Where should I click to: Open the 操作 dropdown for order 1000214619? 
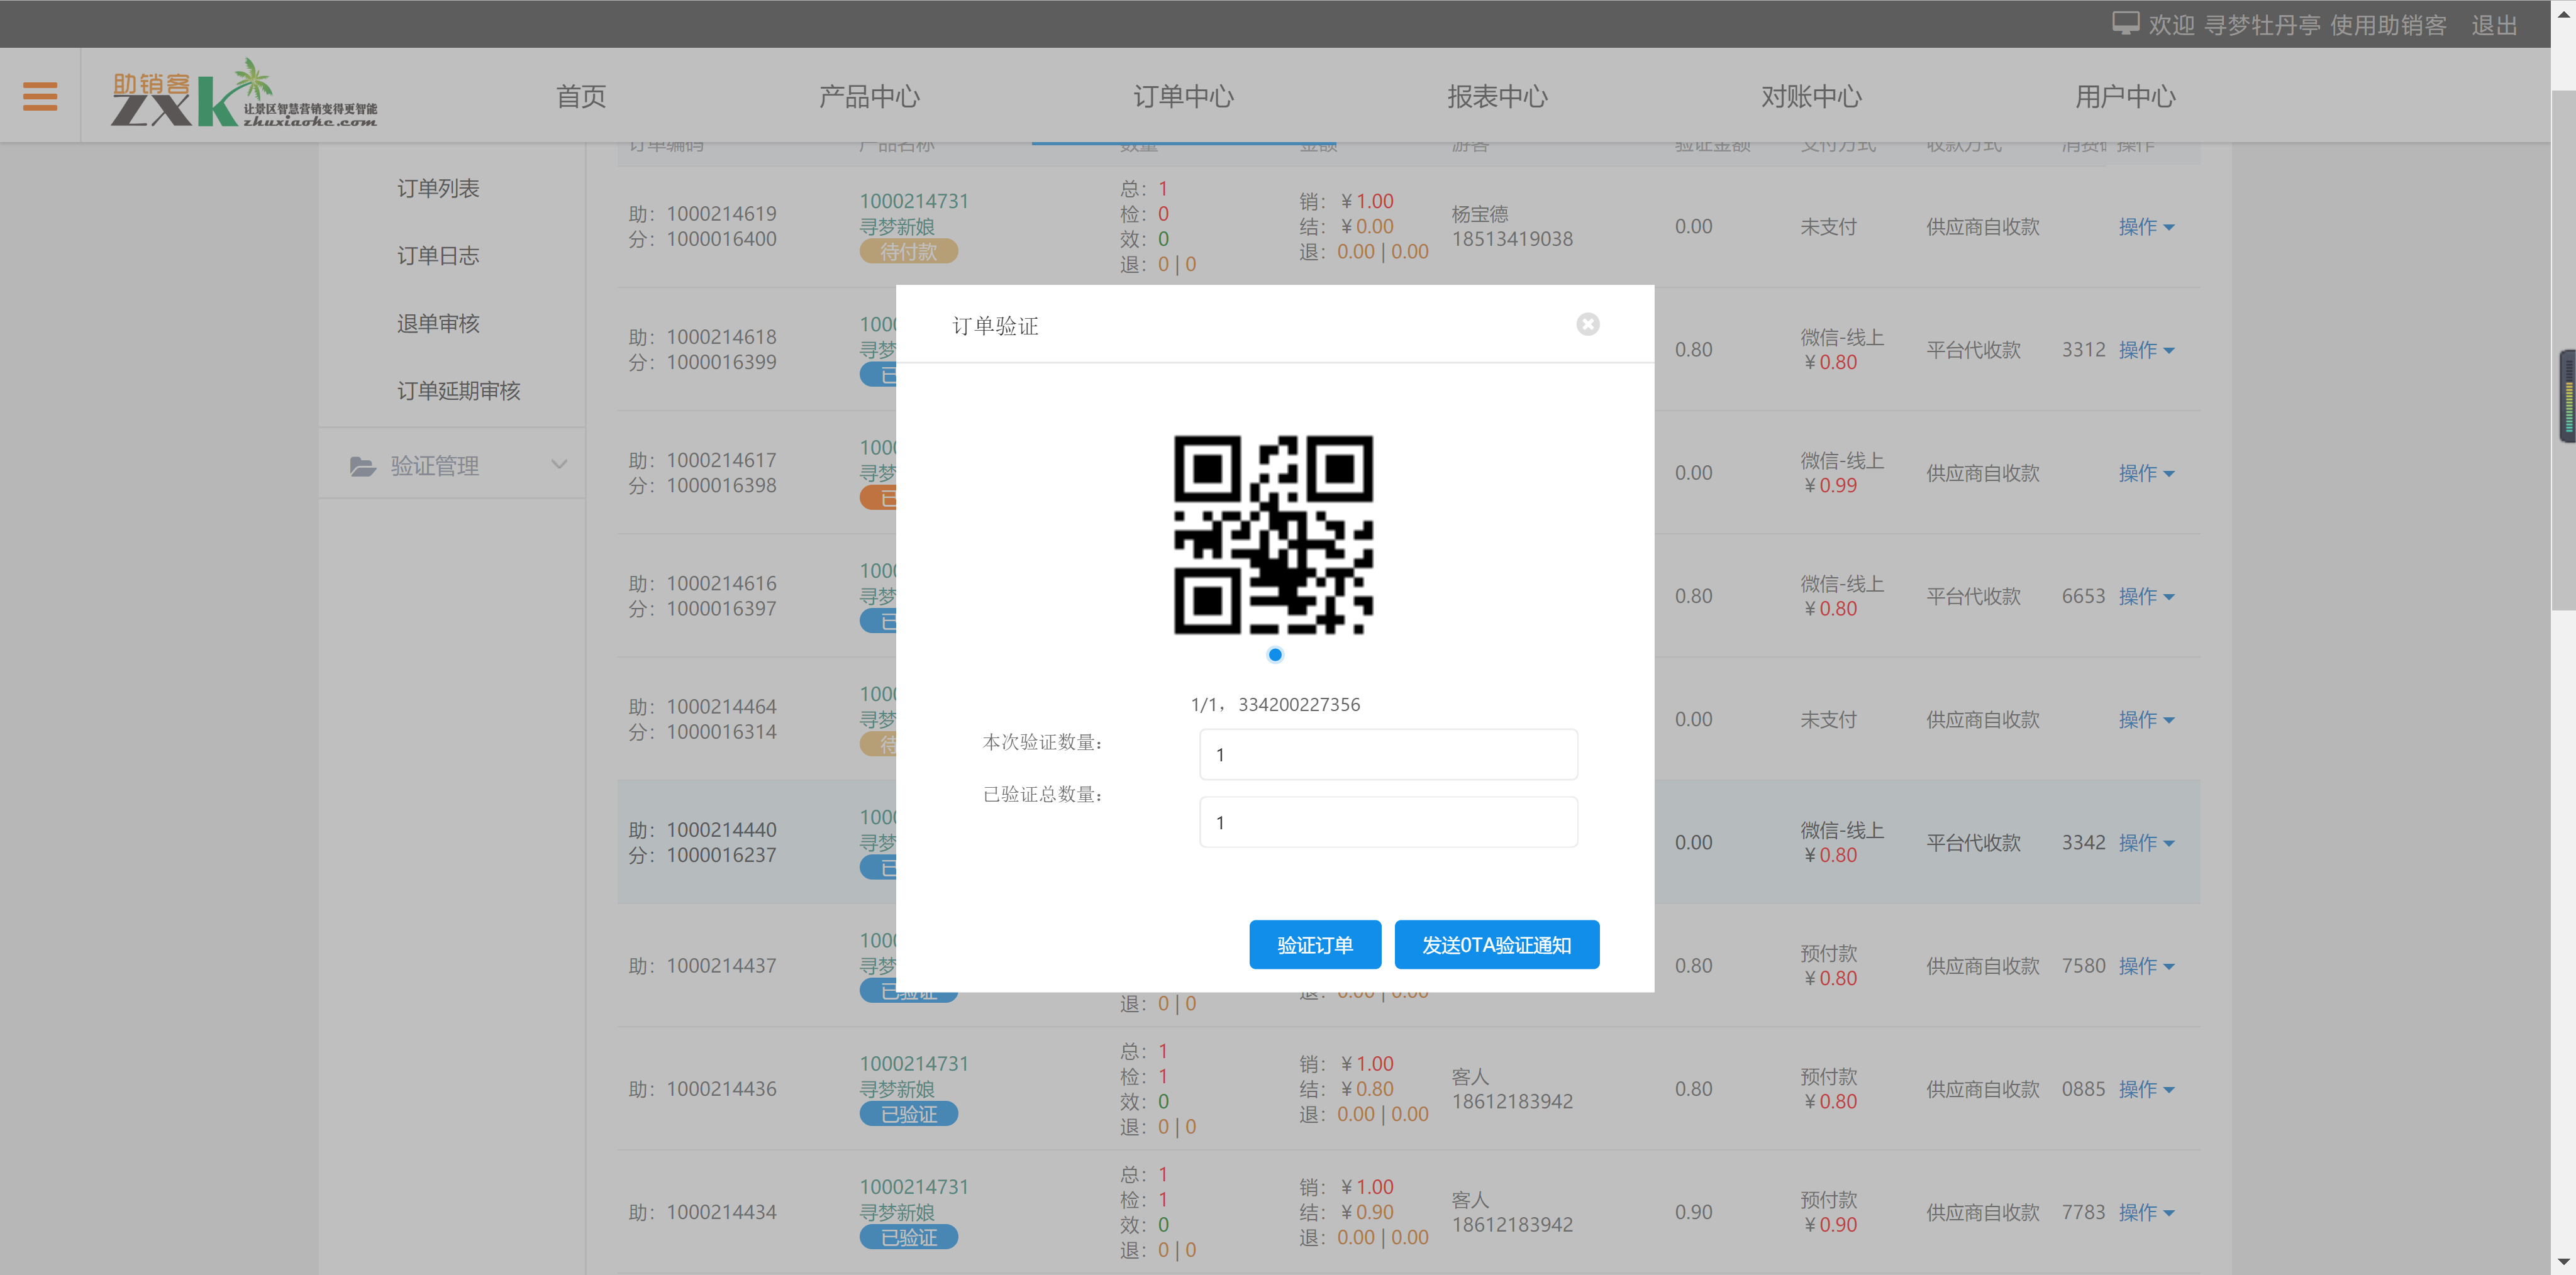(2146, 227)
